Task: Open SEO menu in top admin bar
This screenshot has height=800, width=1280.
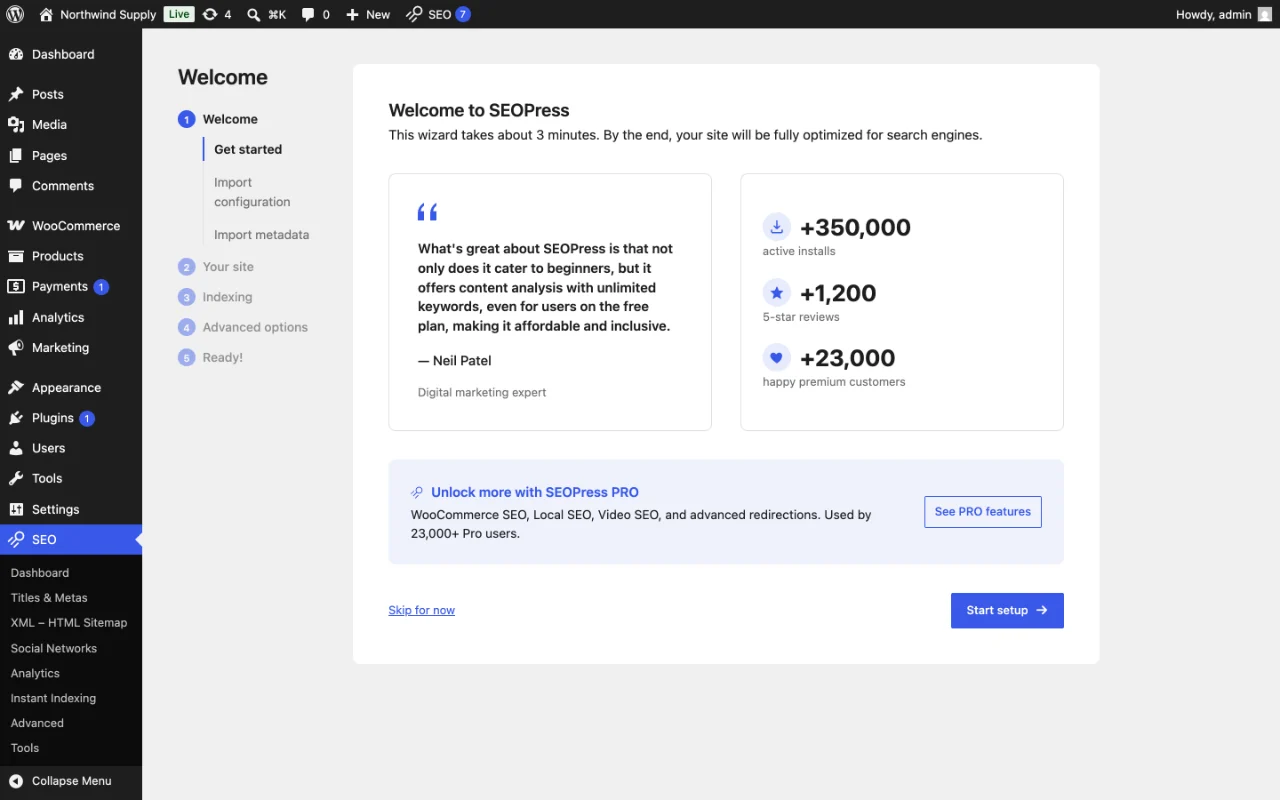Action: click(x=438, y=14)
